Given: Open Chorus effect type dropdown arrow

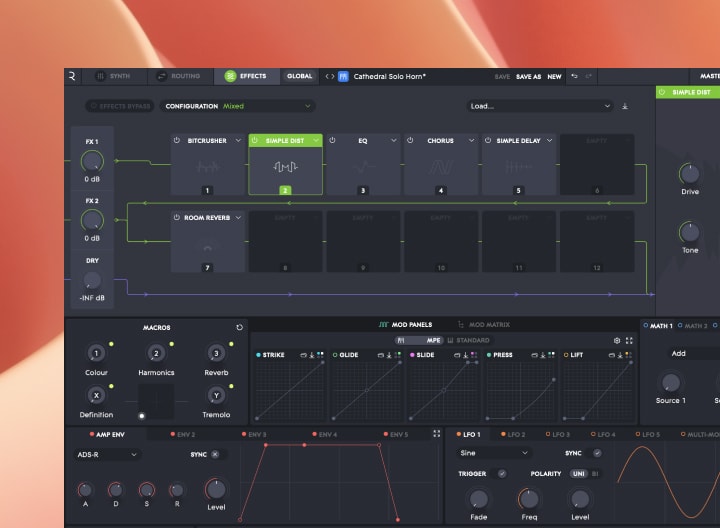Looking at the screenshot, I should pos(471,140).
